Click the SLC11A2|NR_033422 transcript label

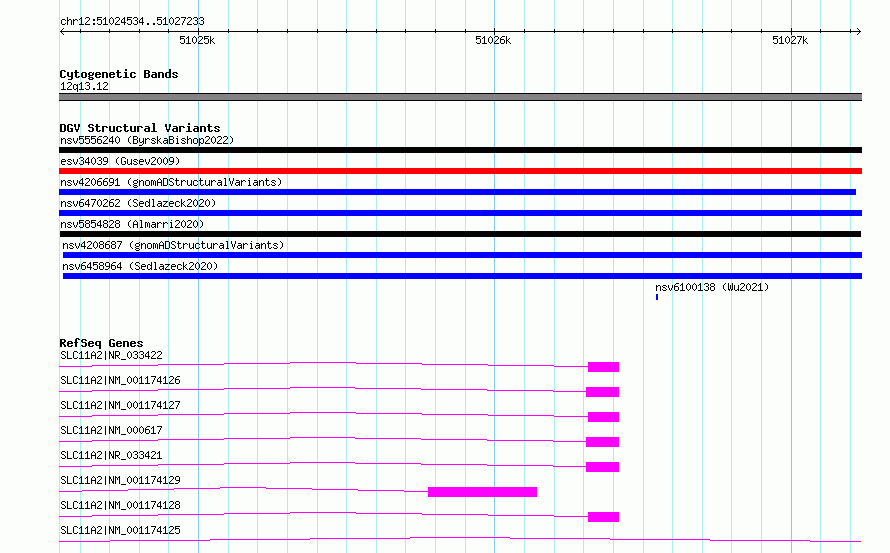click(111, 355)
